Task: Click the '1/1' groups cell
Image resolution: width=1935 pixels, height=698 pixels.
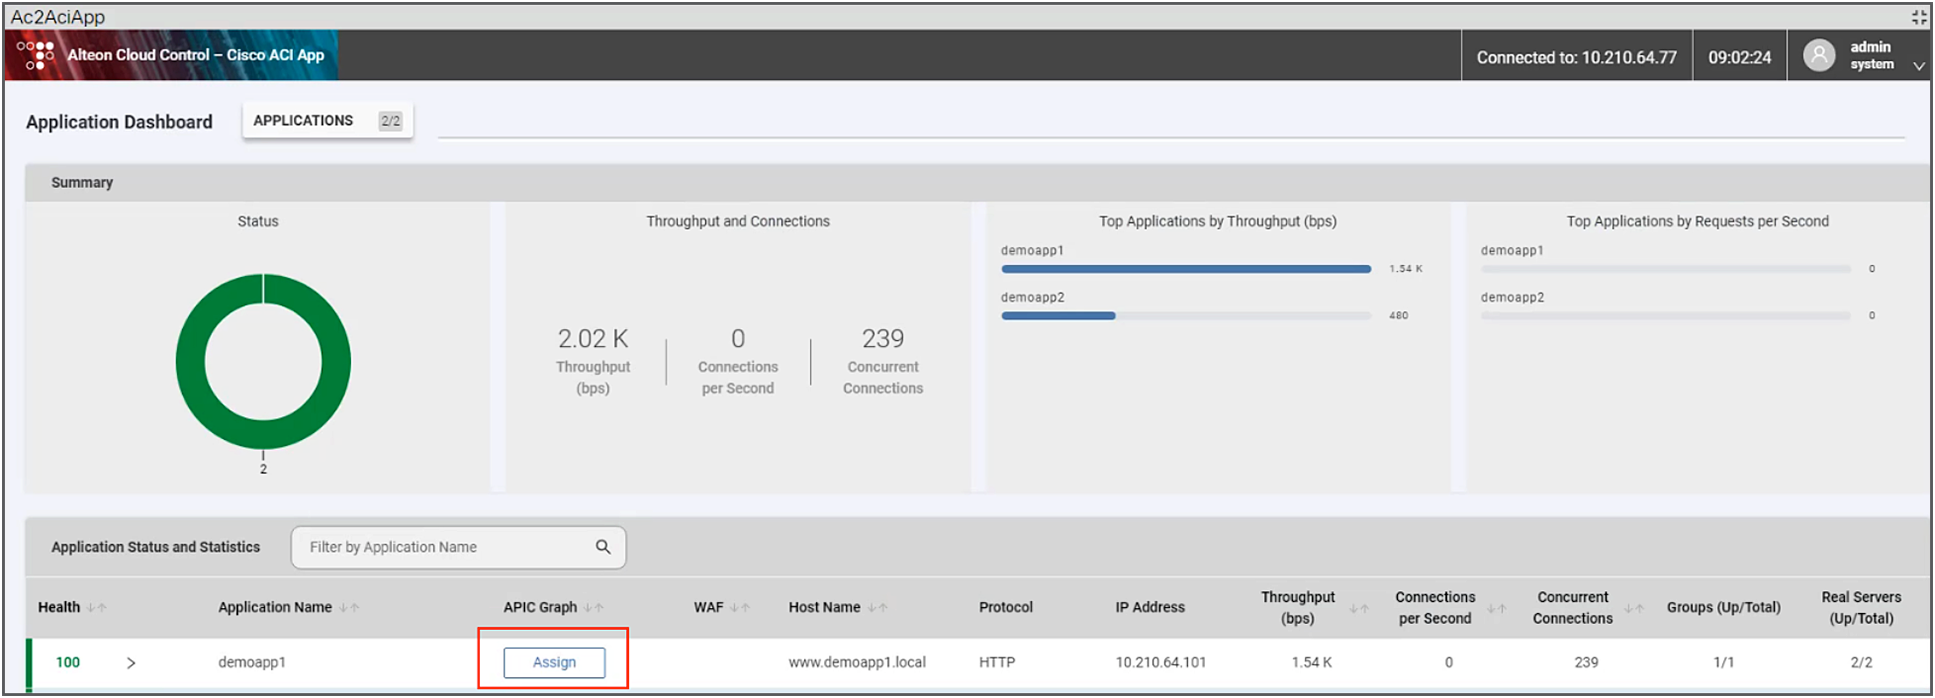Action: click(x=1724, y=662)
